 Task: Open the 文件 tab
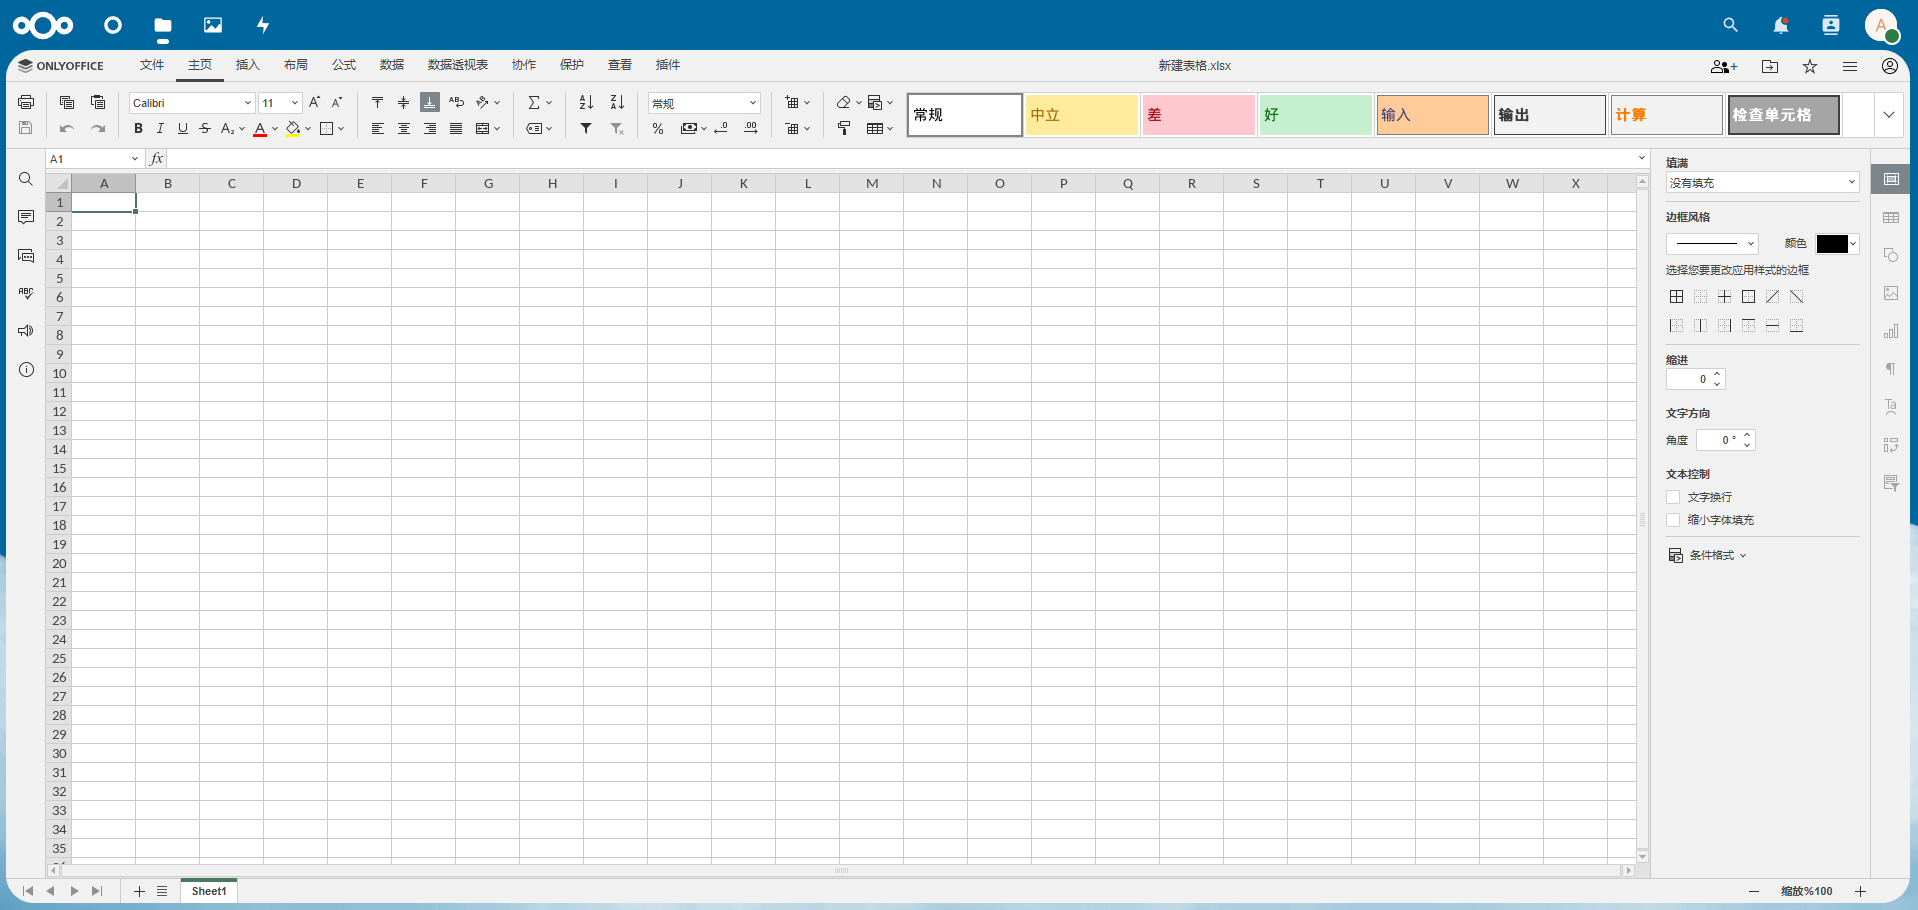click(x=152, y=65)
